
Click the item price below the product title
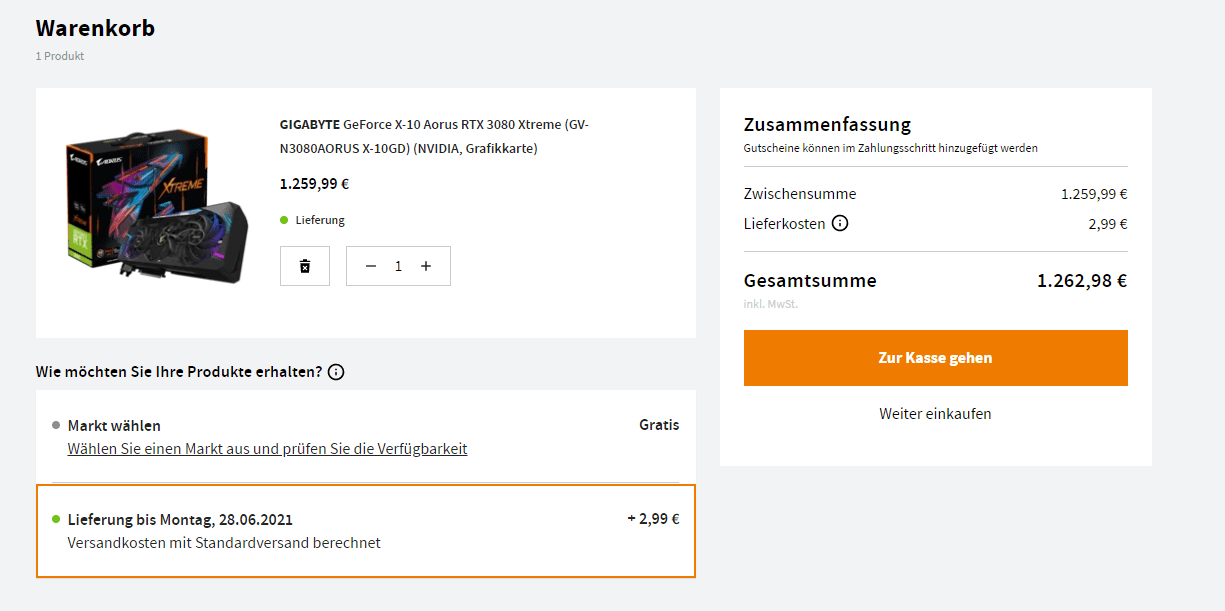[x=314, y=184]
